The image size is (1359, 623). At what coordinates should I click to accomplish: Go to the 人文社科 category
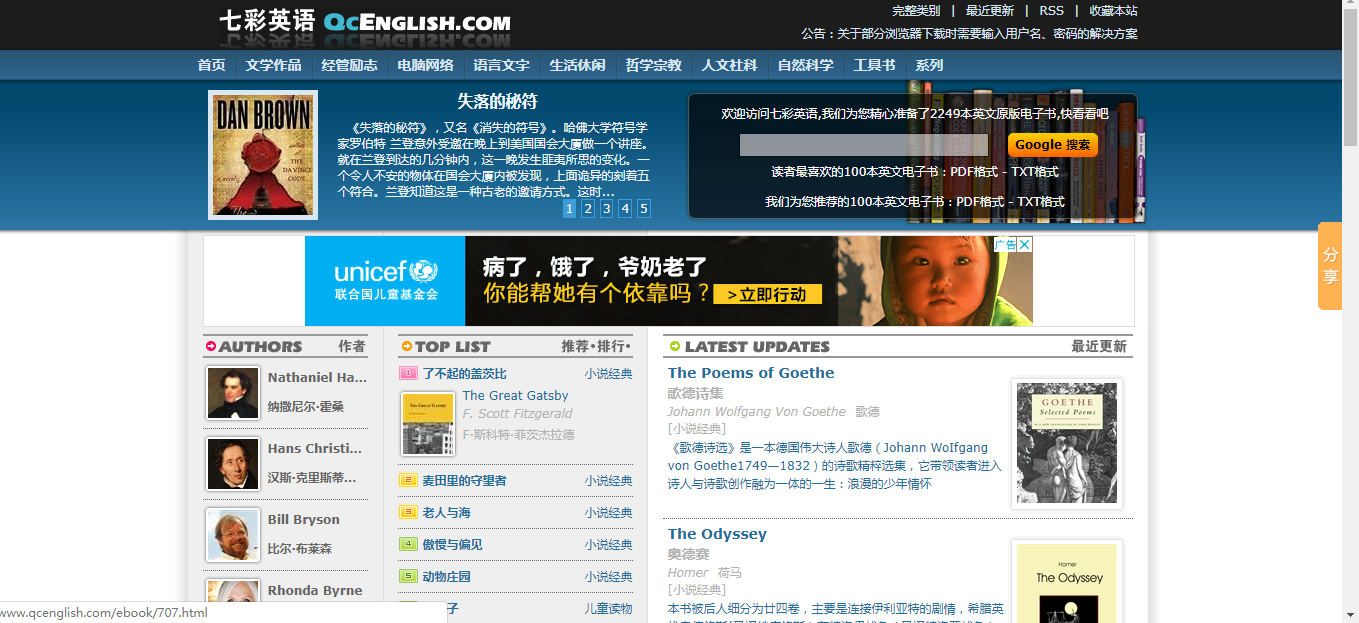point(730,65)
